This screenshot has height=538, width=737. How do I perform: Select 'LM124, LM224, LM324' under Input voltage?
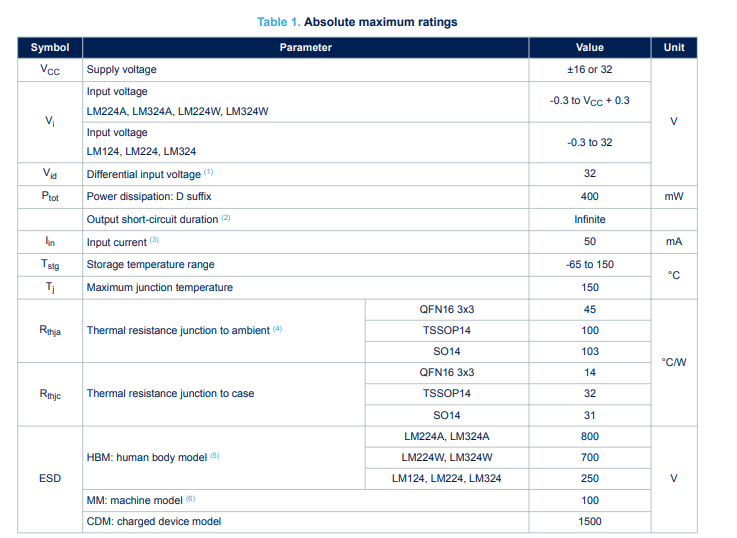[x=141, y=152]
